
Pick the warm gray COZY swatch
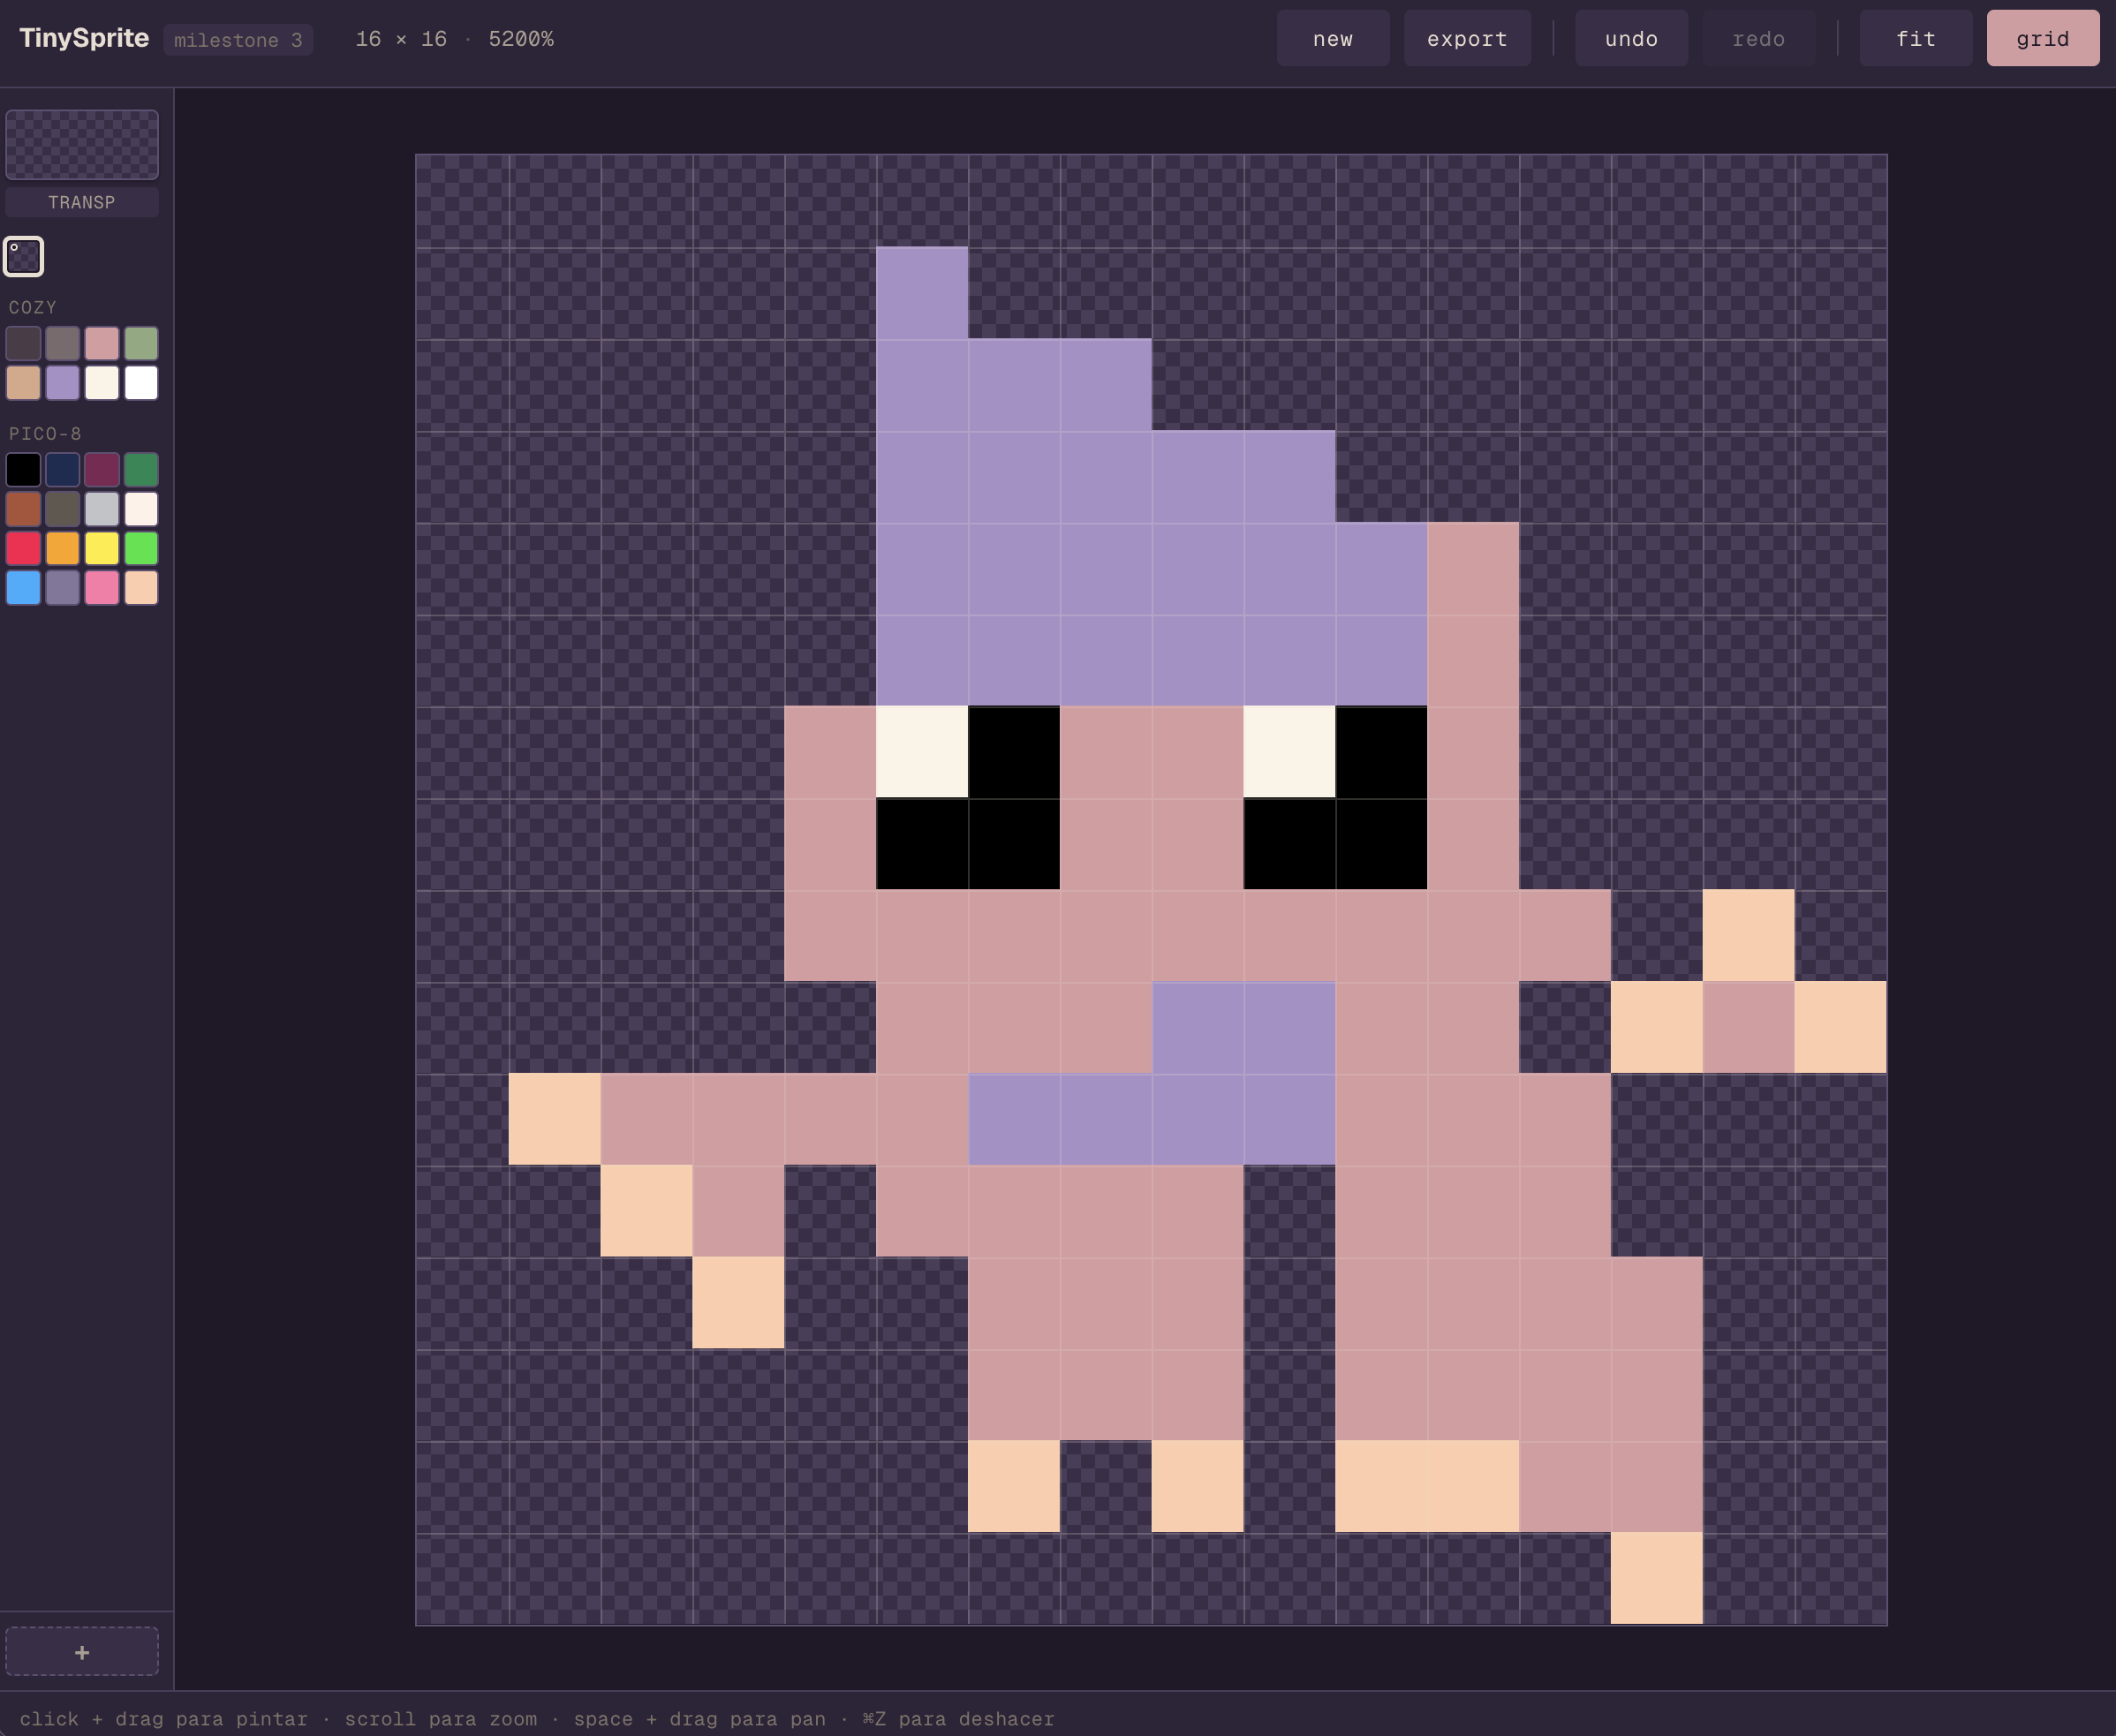coord(62,343)
